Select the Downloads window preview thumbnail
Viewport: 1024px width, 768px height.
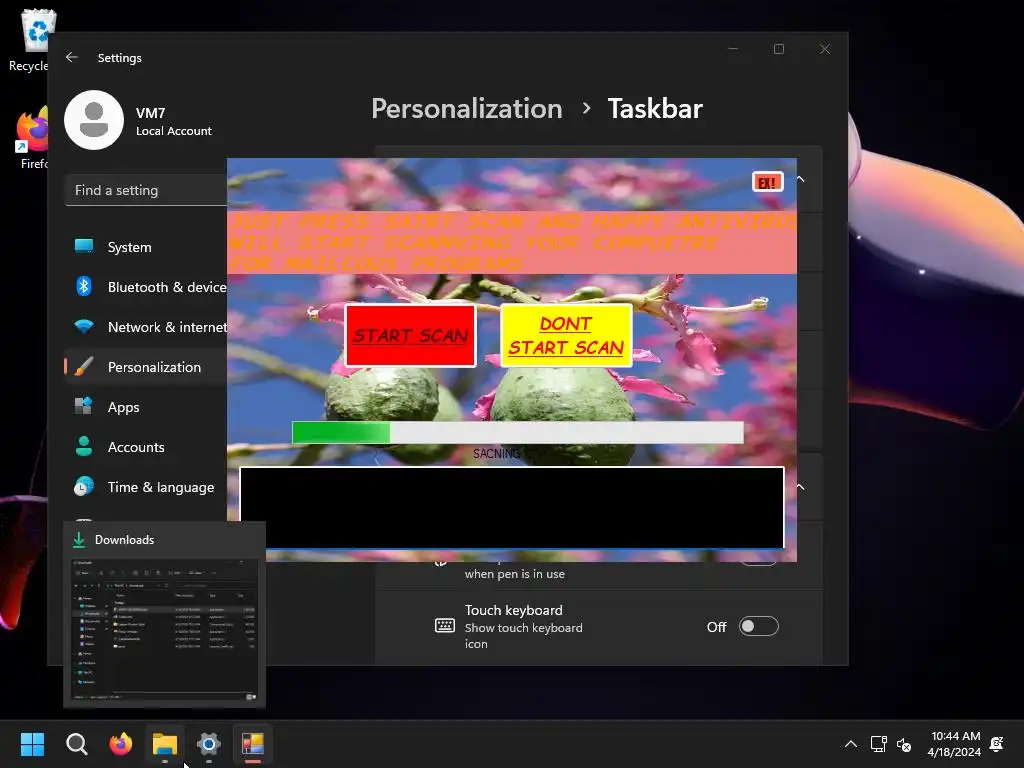(165, 630)
